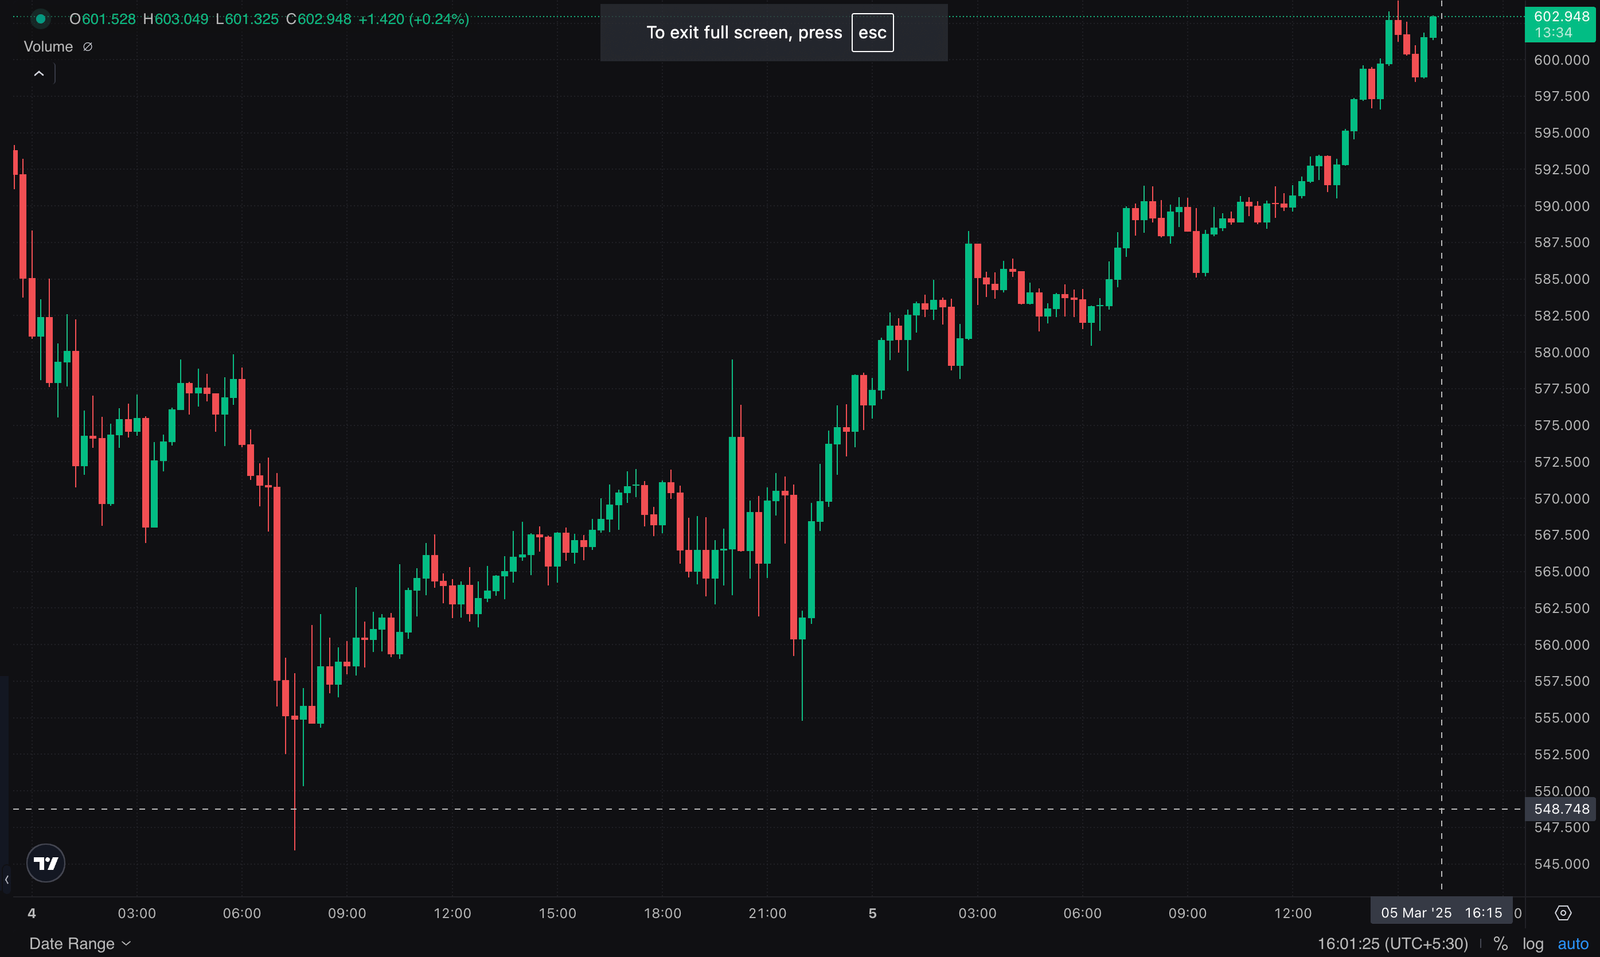This screenshot has width=1600, height=957.
Task: Collapse the indicator legend with the up chevron
Action: [39, 74]
